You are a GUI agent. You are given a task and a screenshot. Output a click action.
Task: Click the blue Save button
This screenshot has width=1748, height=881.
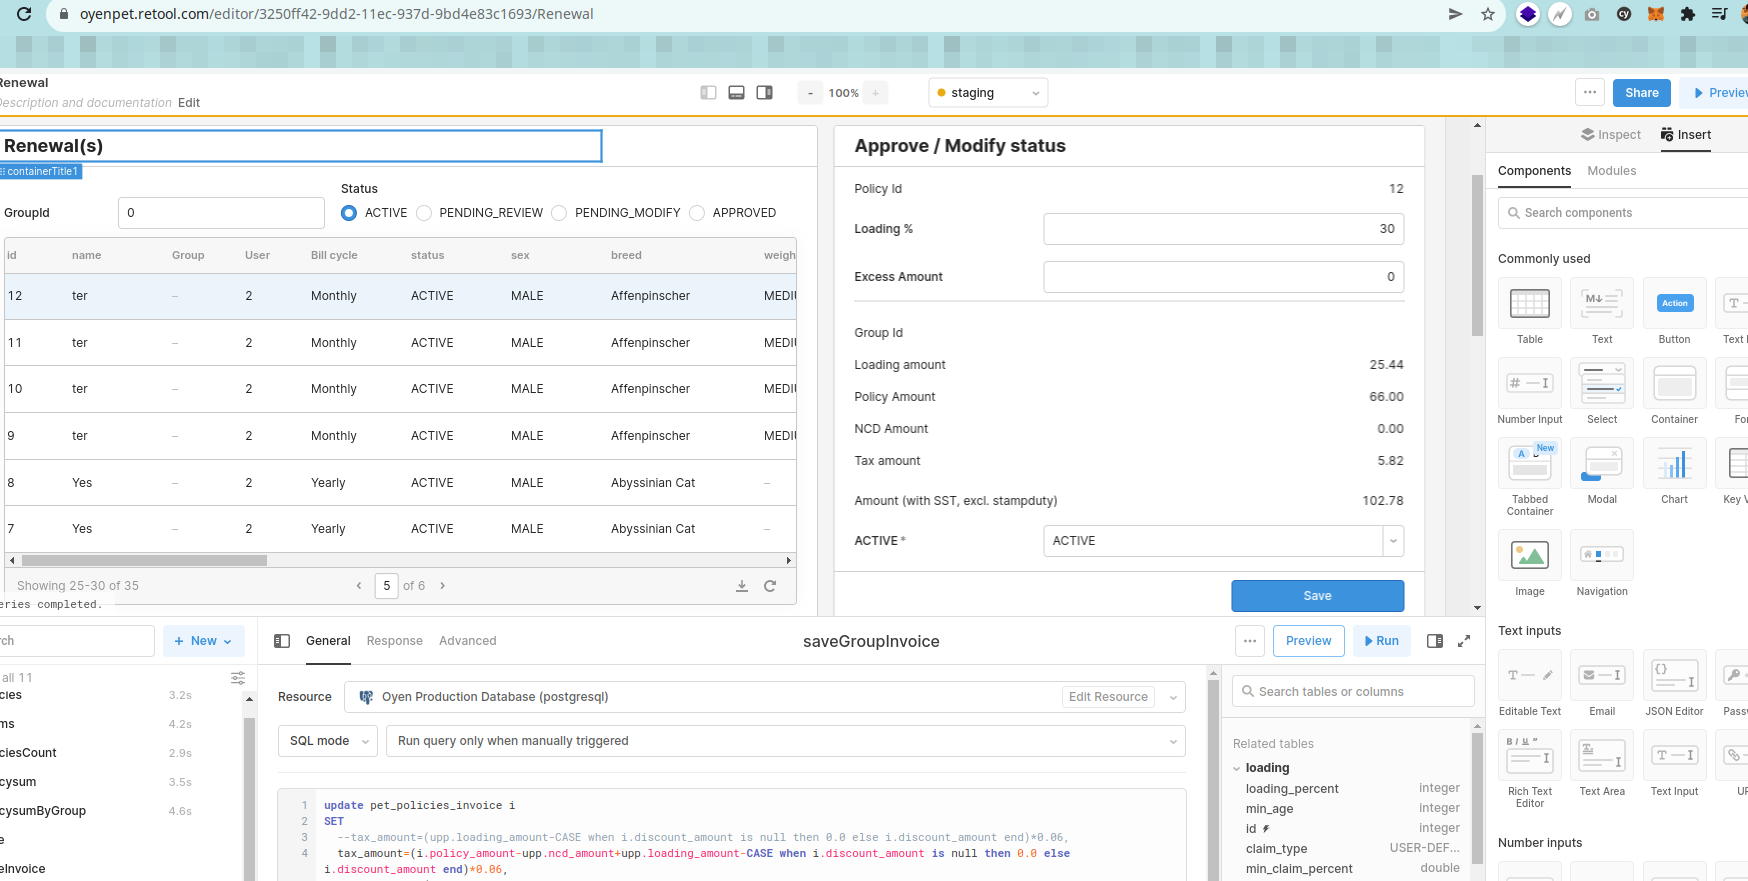(1317, 596)
